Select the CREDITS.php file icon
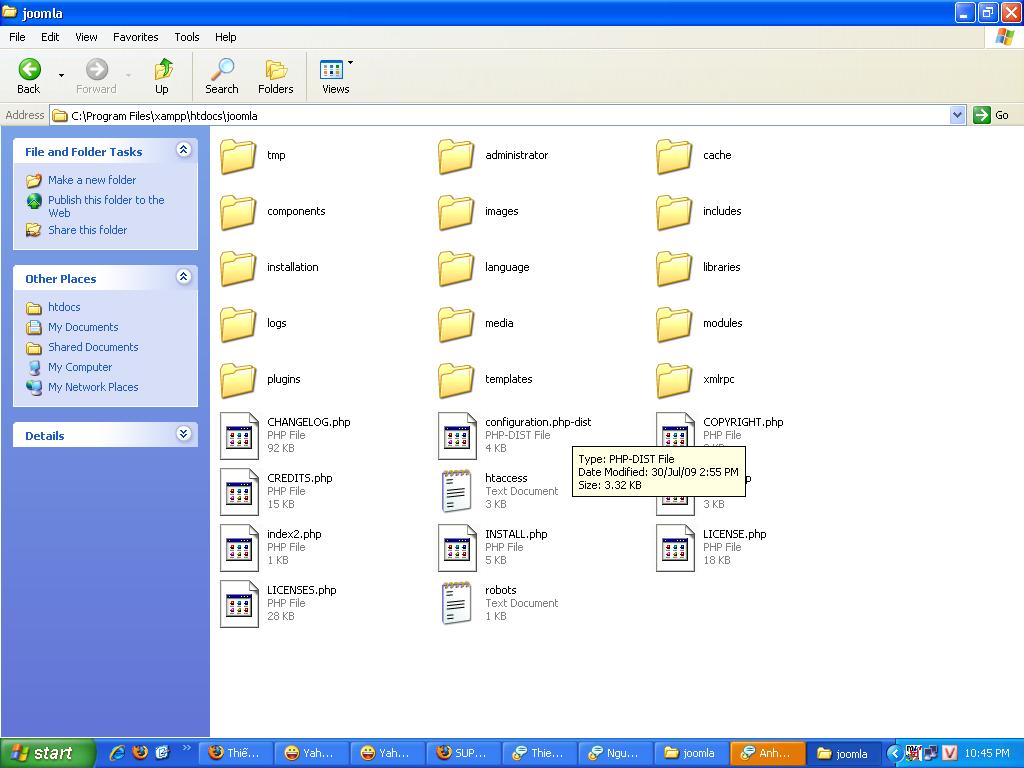 tap(239, 492)
